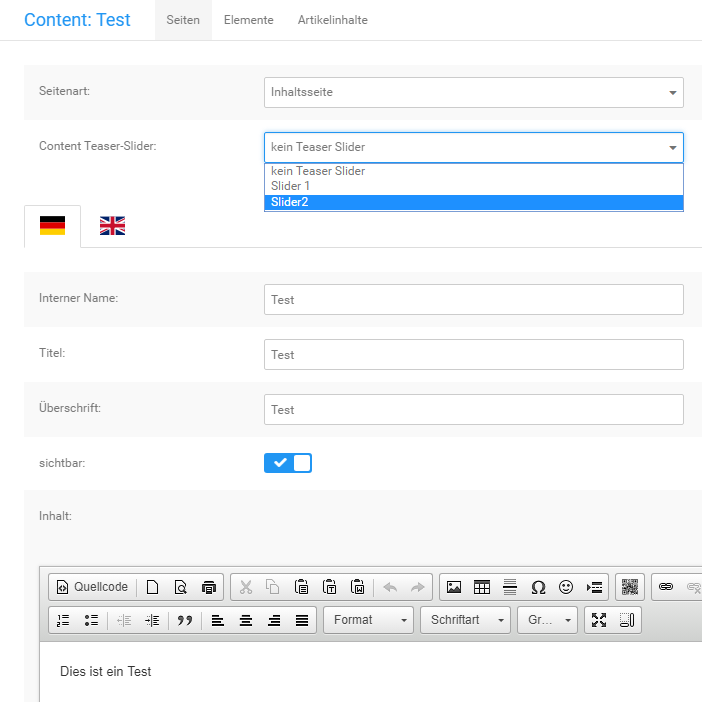Open the smiley emoticon picker
Screen dimensions: 702x702
tap(566, 587)
